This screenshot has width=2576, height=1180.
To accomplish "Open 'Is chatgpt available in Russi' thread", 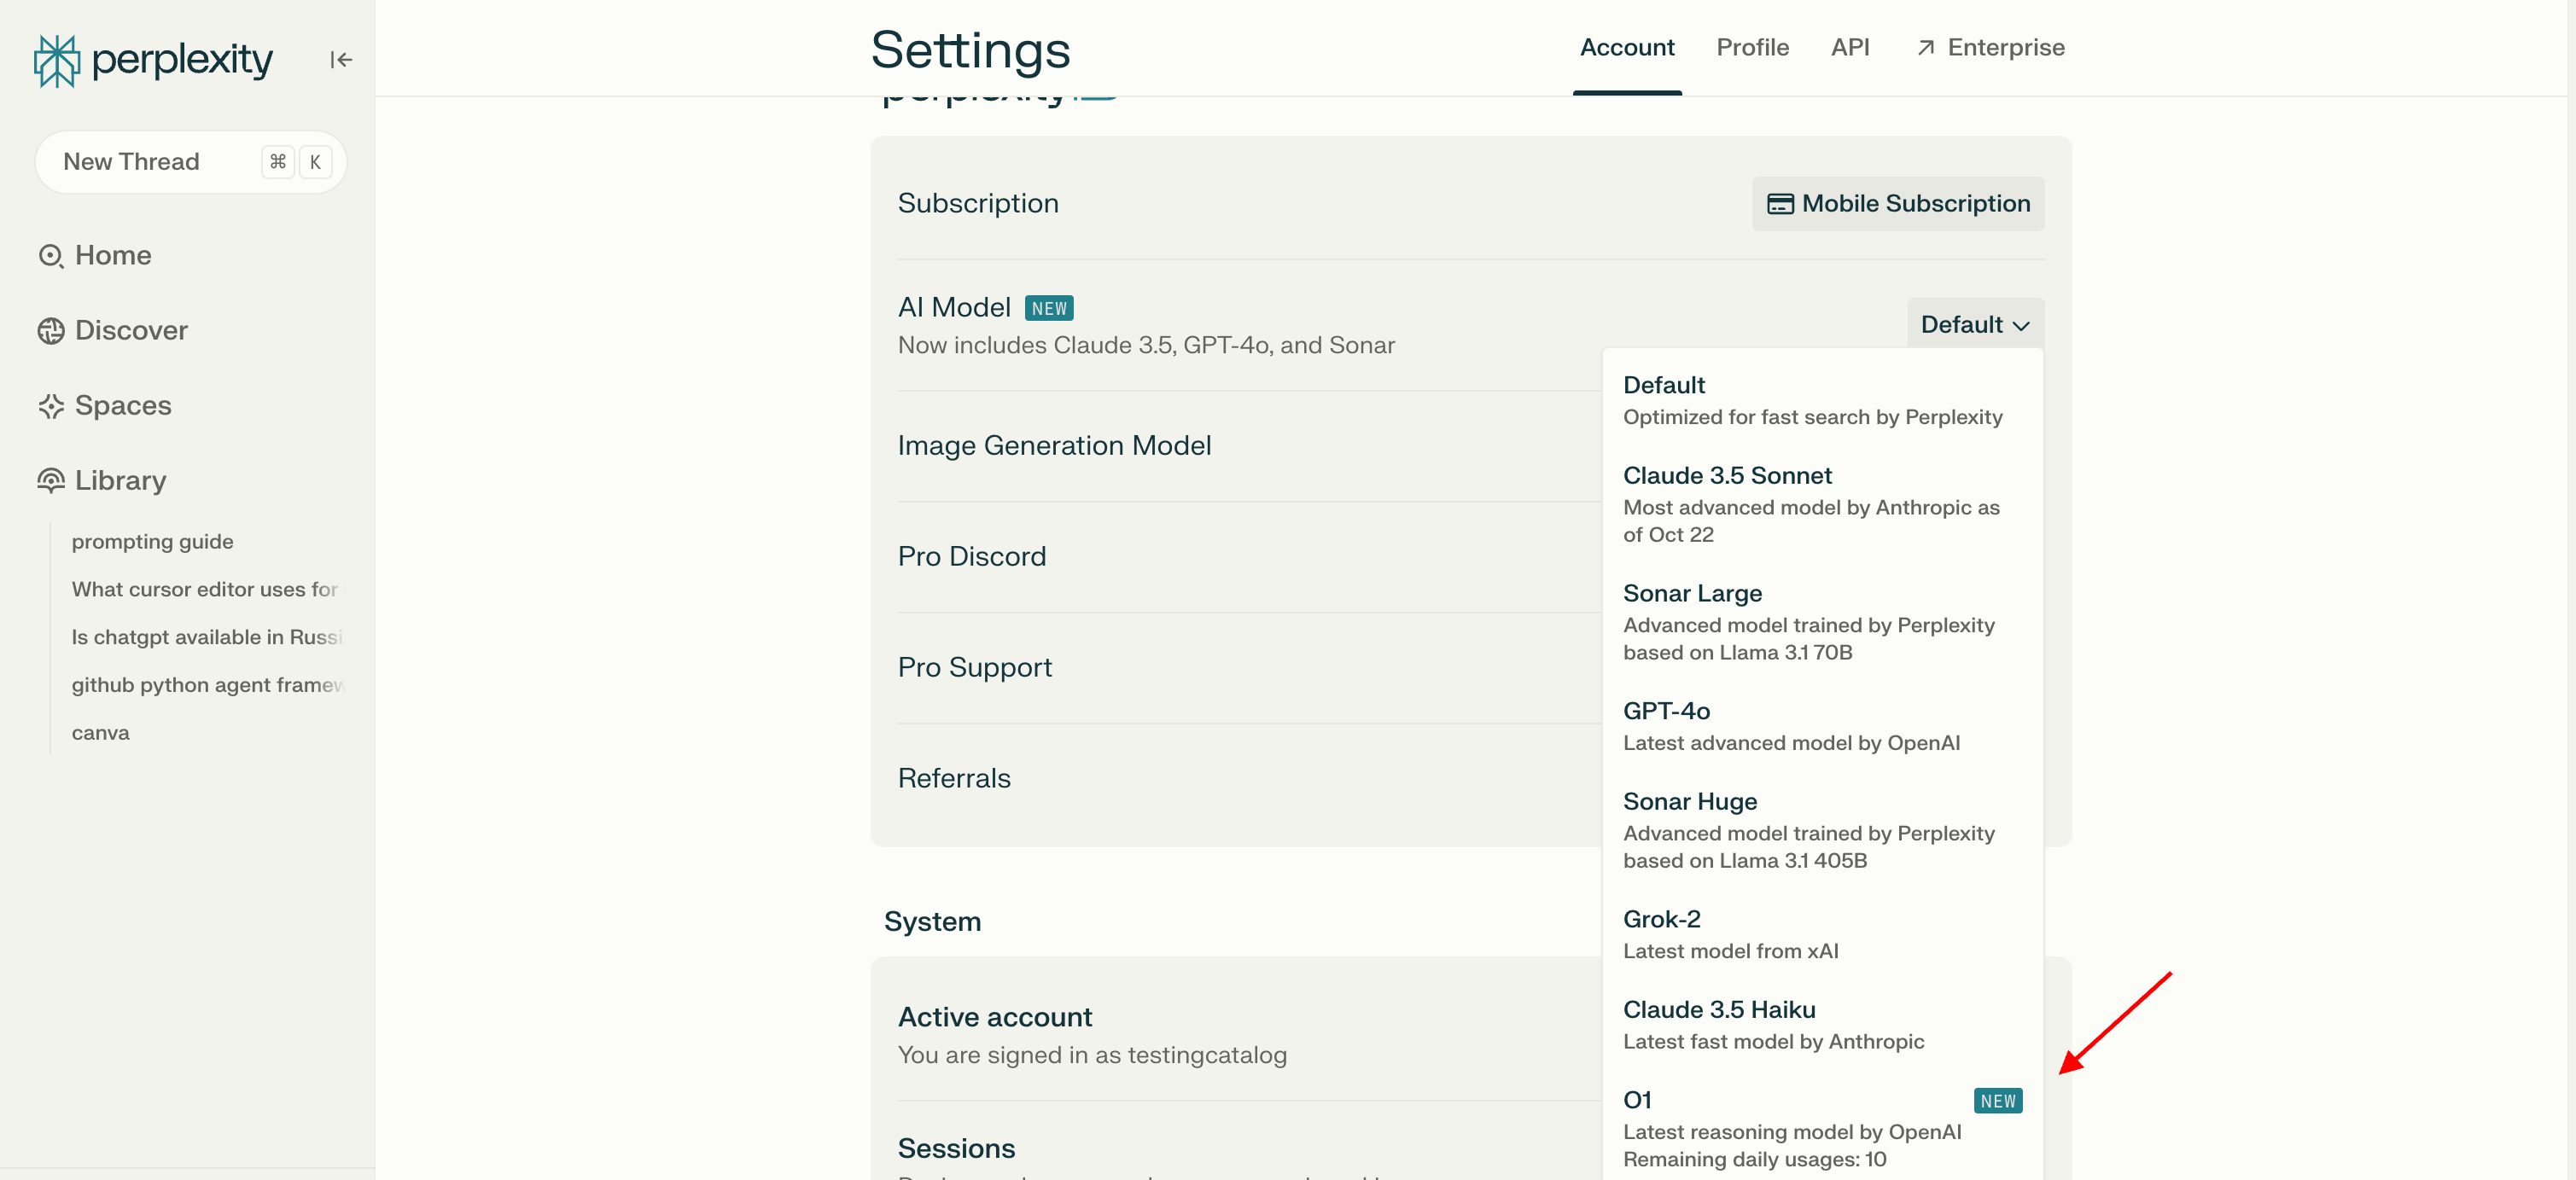I will (x=207, y=637).
